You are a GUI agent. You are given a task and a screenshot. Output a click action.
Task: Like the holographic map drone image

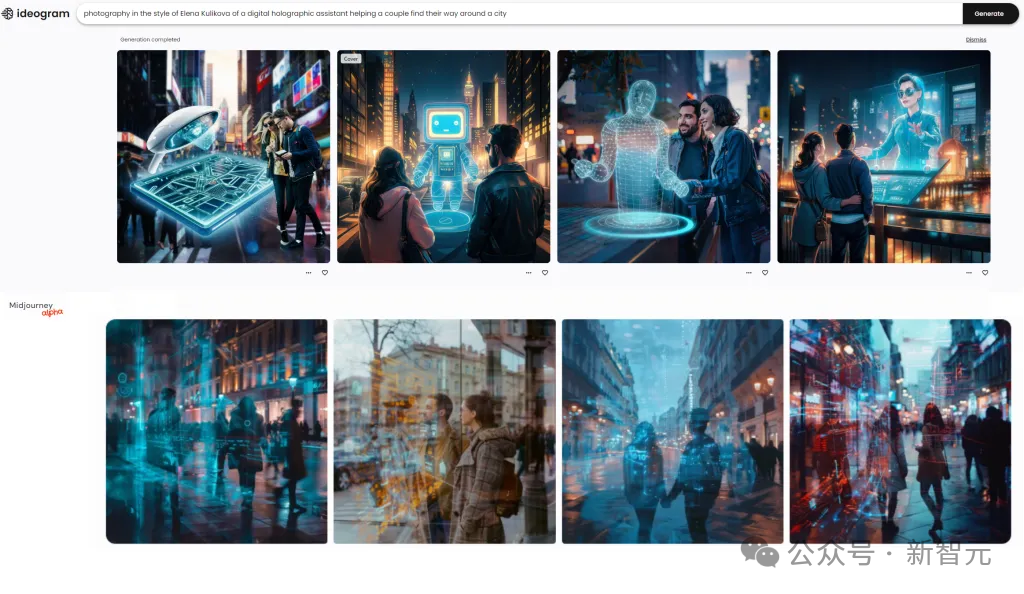pyautogui.click(x=325, y=272)
